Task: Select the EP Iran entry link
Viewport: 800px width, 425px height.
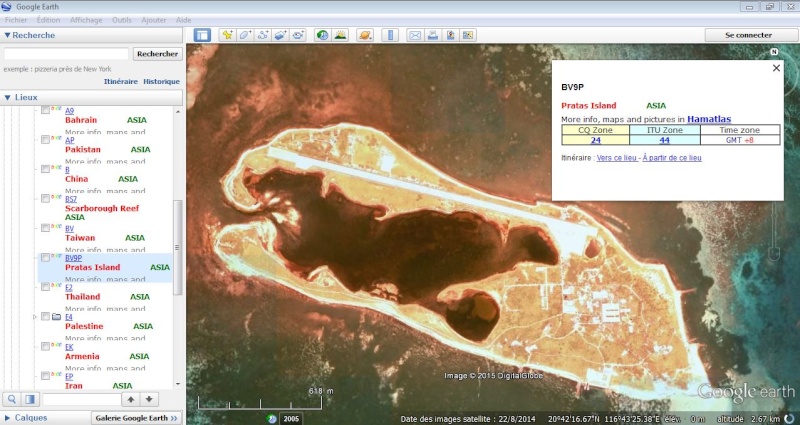Action: coord(69,377)
